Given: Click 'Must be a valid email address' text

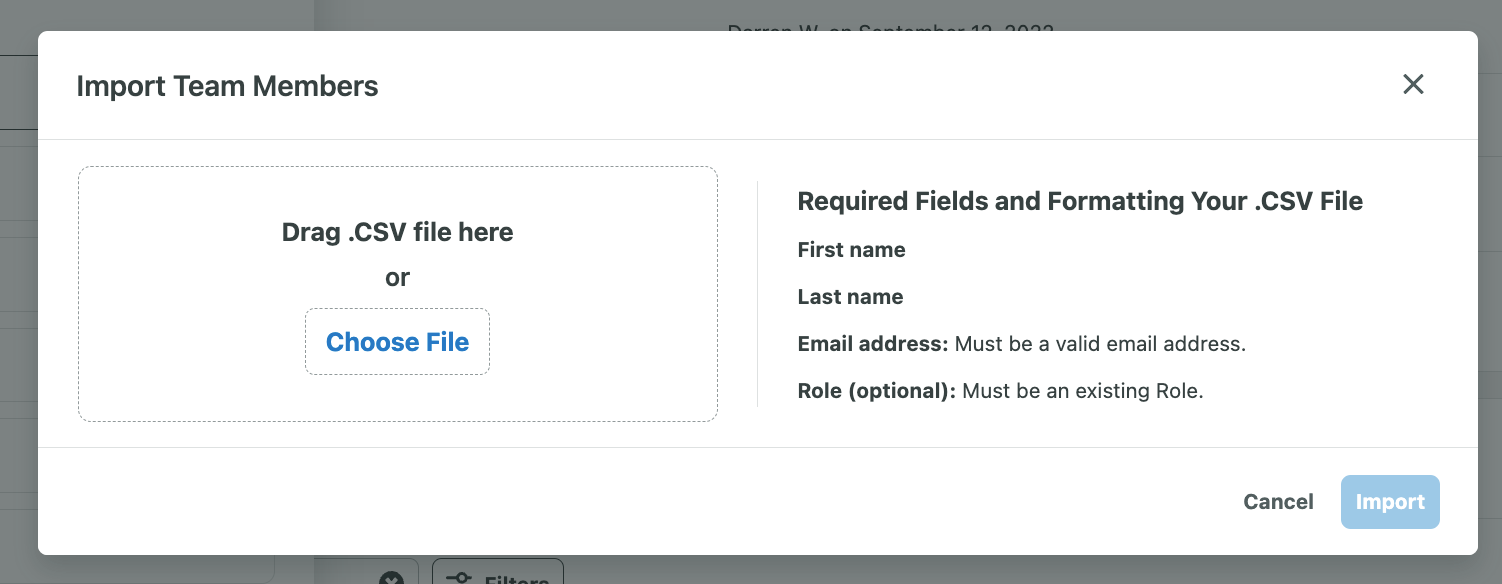Looking at the screenshot, I should (x=1100, y=344).
